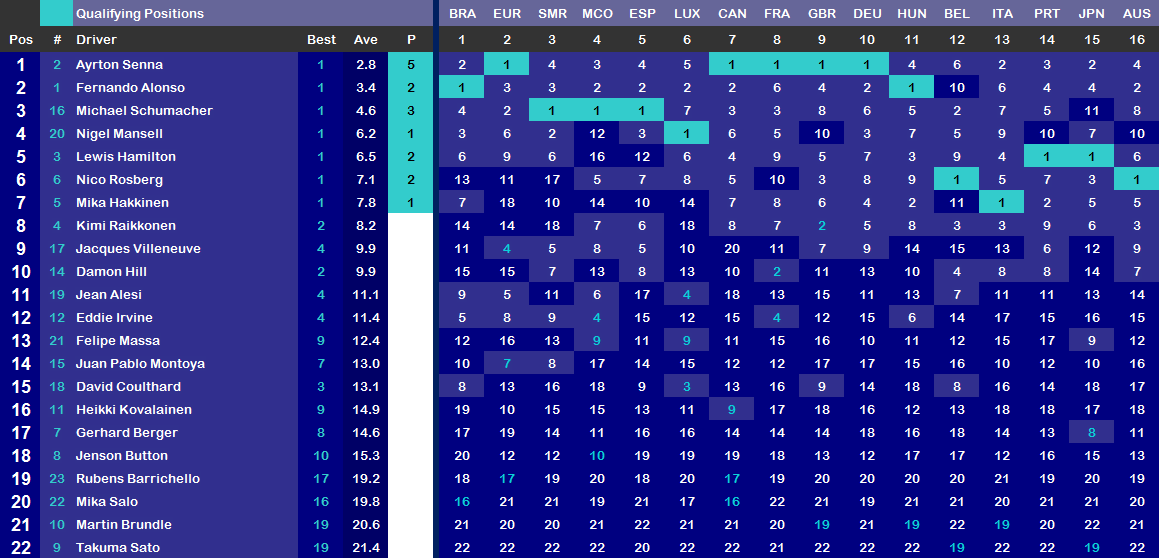Viewport: 1159px width, 558px height.
Task: Select the SMR race column header
Action: [x=552, y=14]
